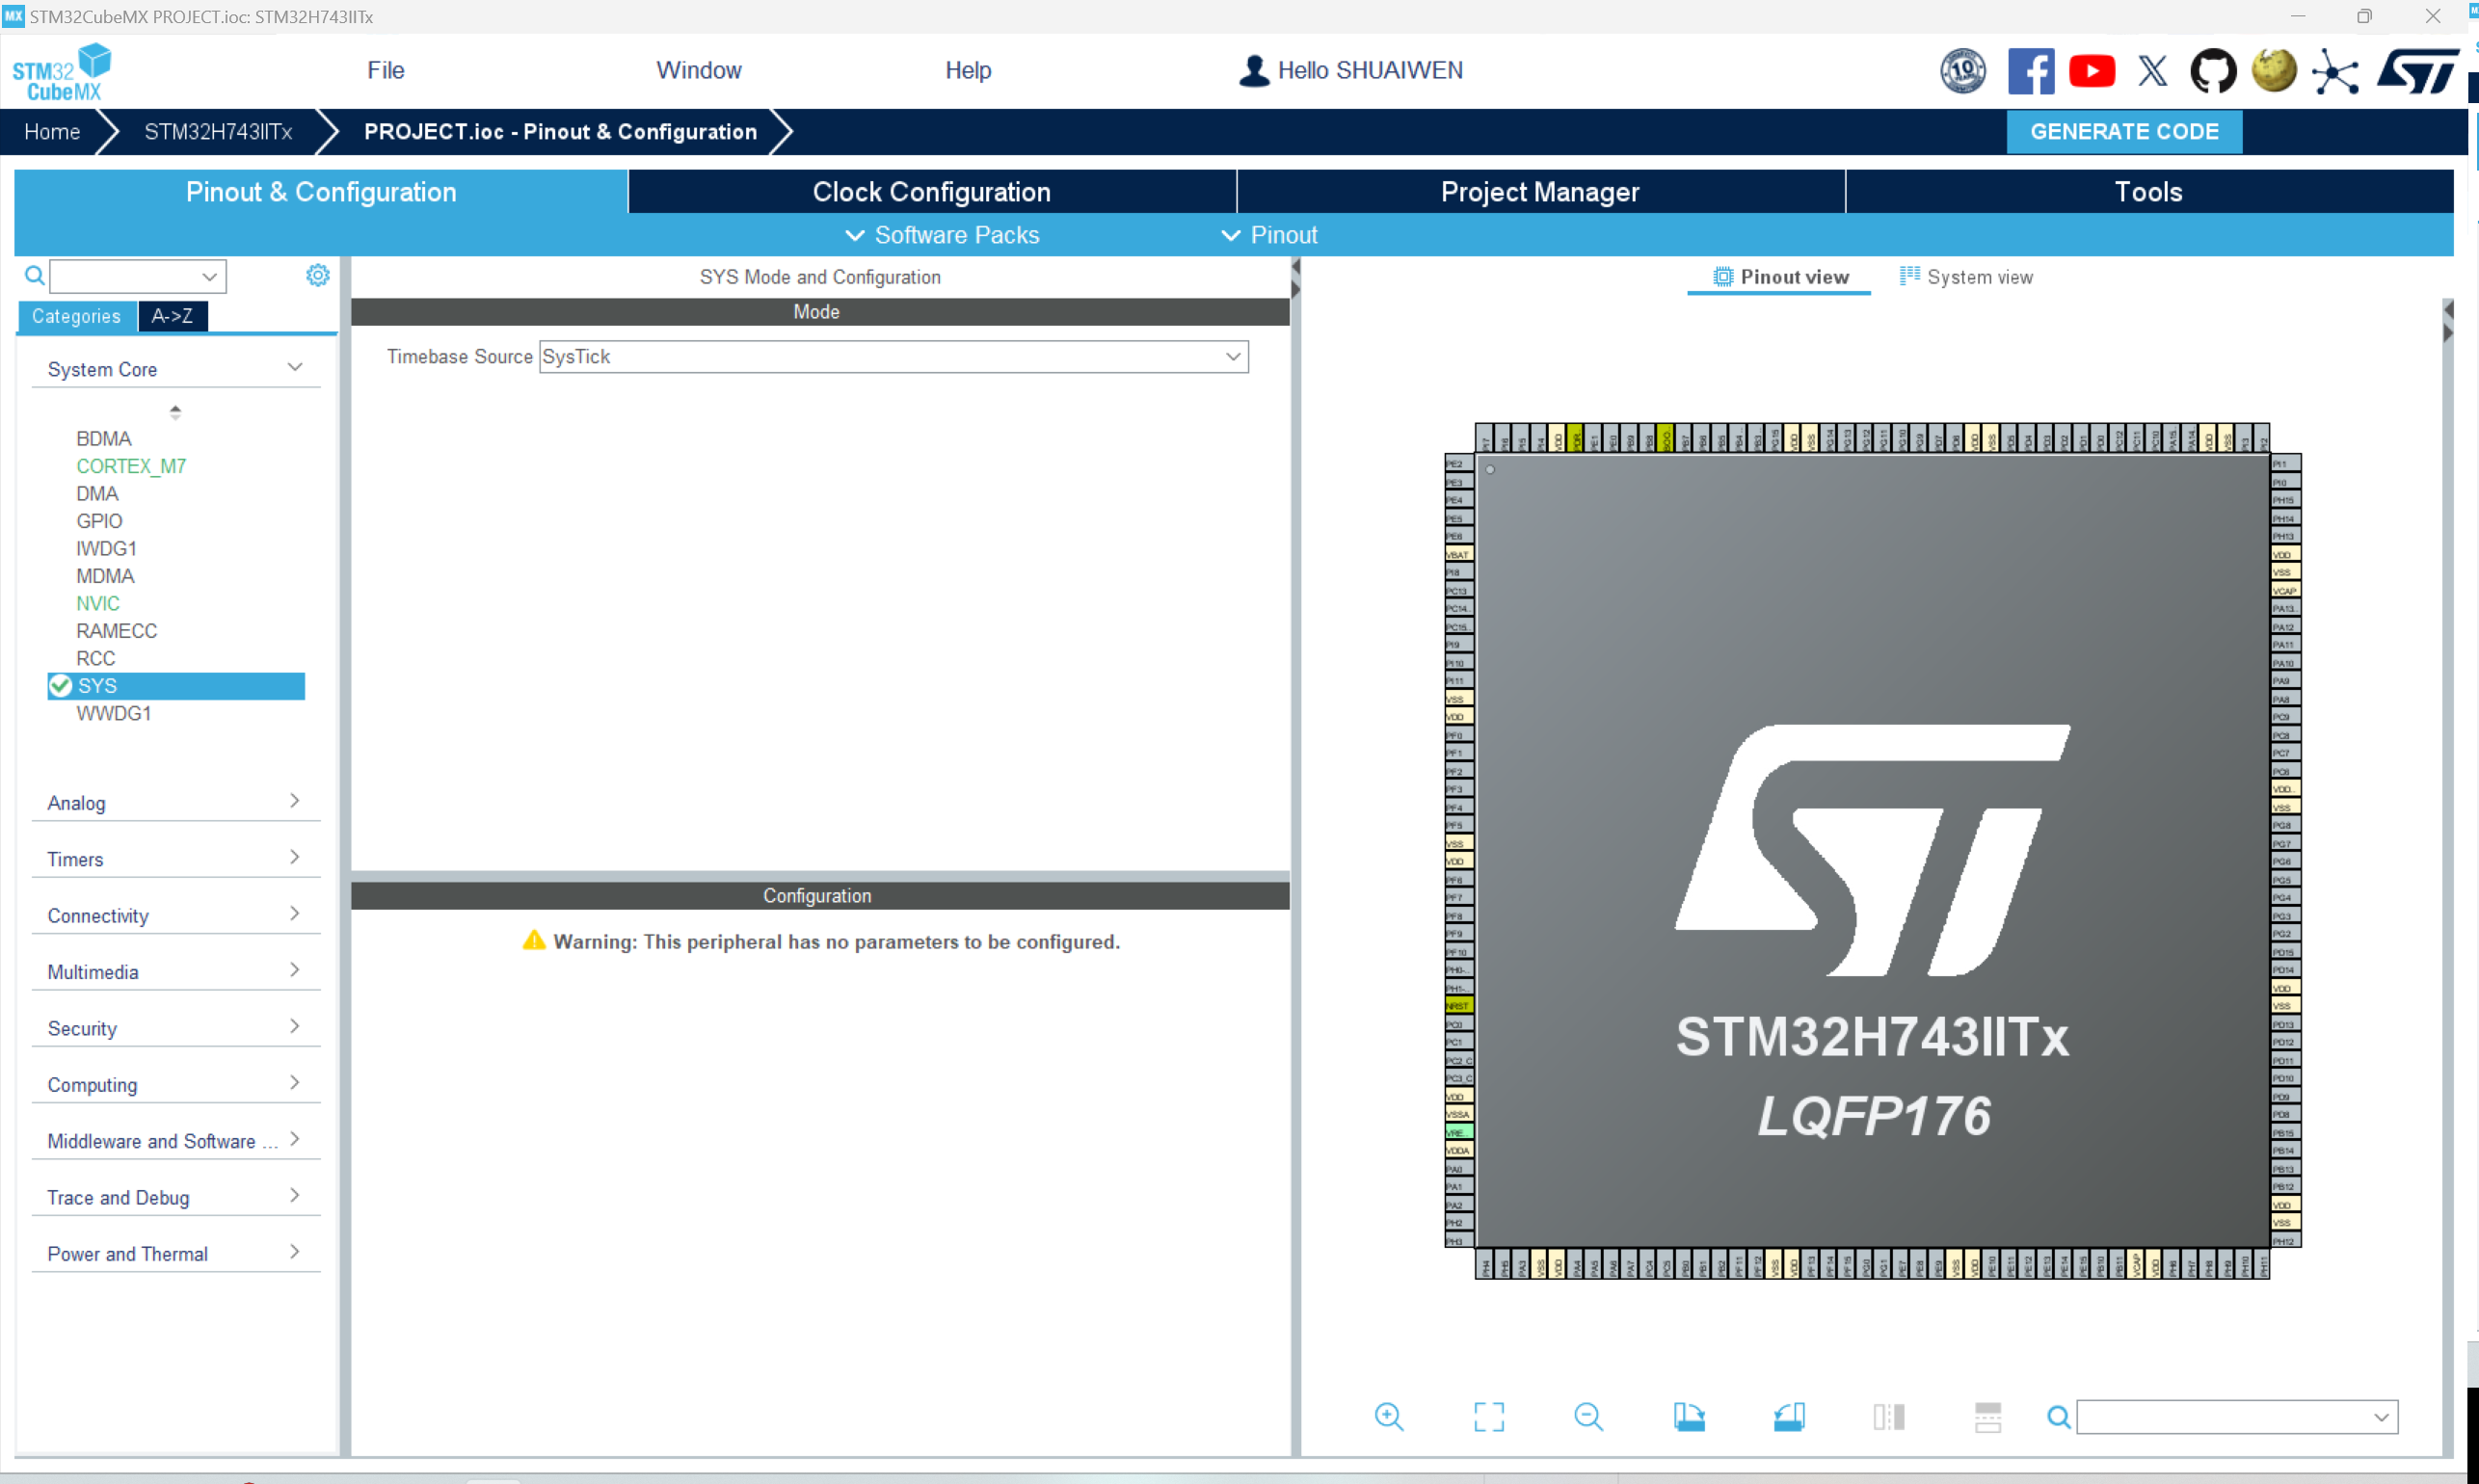Image resolution: width=2479 pixels, height=1484 pixels.
Task: Rotate the chip view clockwise icon
Action: [1688, 1416]
